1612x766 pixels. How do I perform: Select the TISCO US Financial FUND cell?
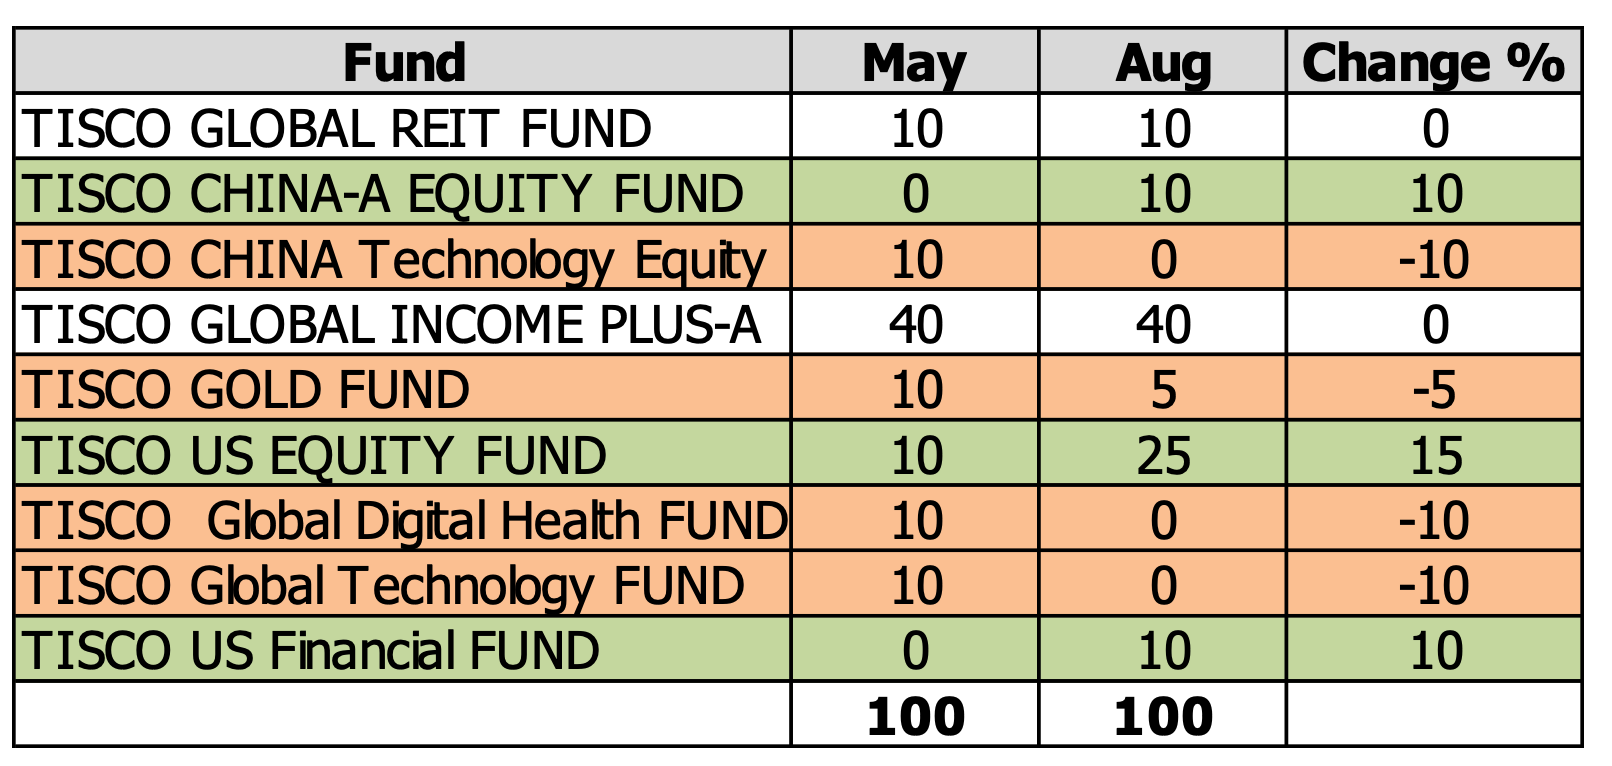(311, 651)
